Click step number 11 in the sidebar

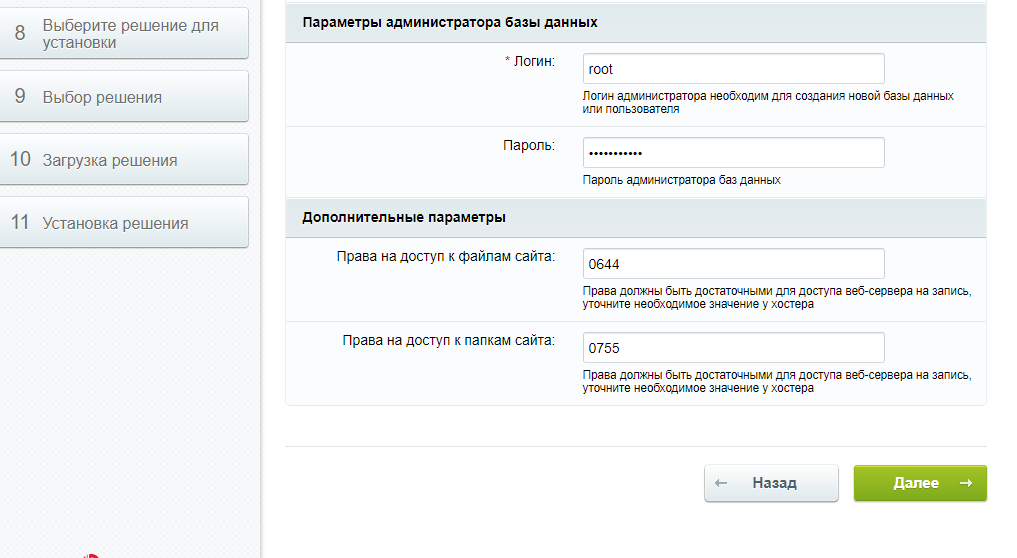tap(20, 223)
